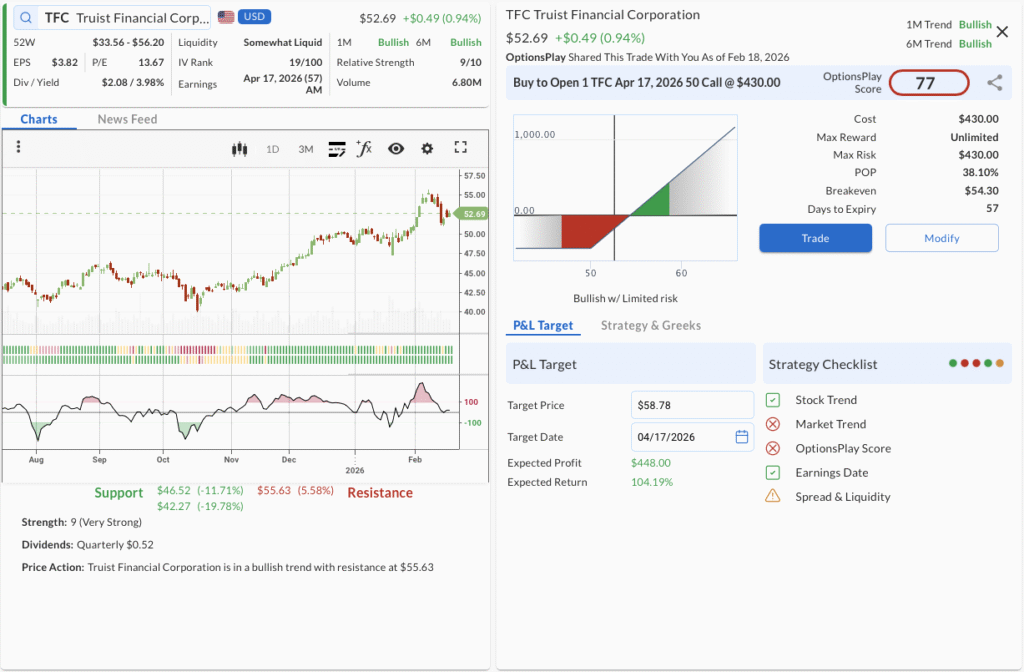Change the 3M chart range selector

[x=306, y=149]
